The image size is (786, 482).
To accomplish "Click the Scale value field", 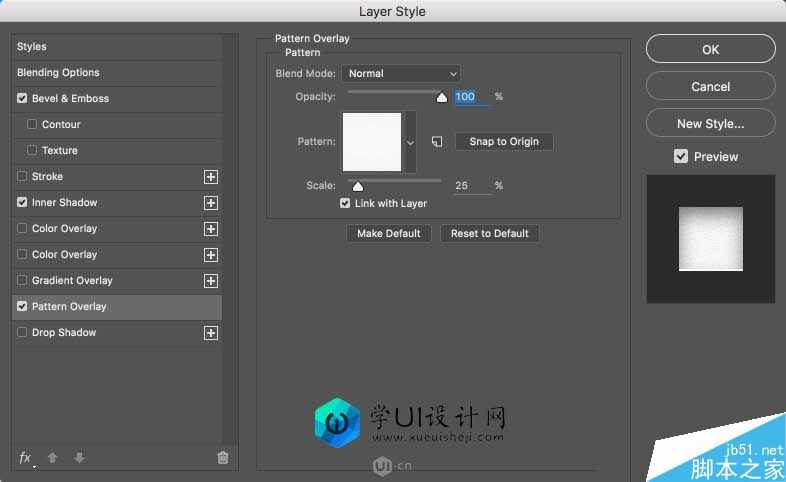I will click(471, 186).
